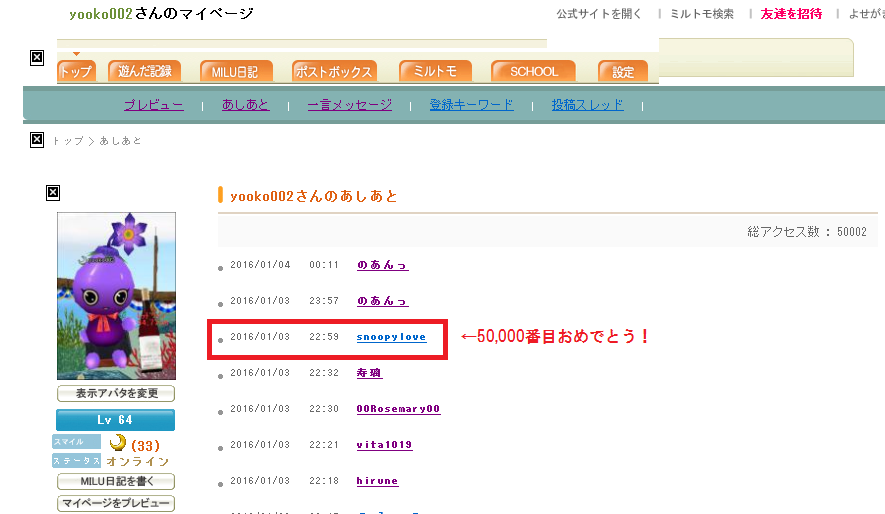The width and height of the screenshot is (885, 514).
Task: Open the 設定 settings tab
Action: point(623,71)
